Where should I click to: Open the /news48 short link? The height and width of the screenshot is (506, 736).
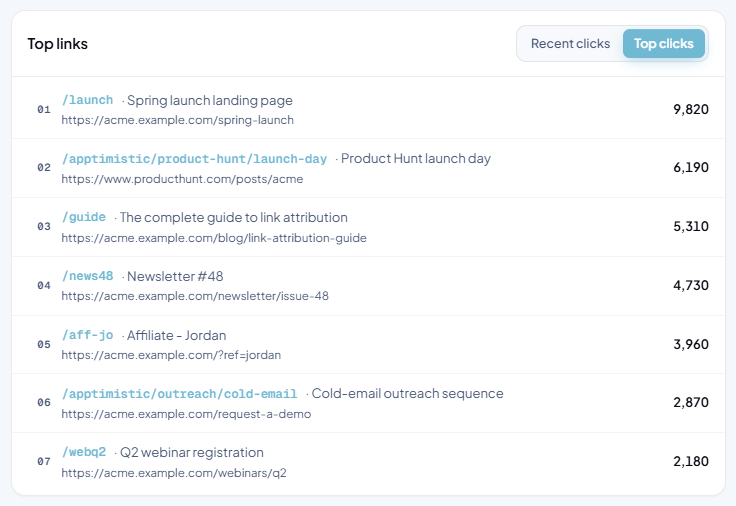tap(88, 276)
